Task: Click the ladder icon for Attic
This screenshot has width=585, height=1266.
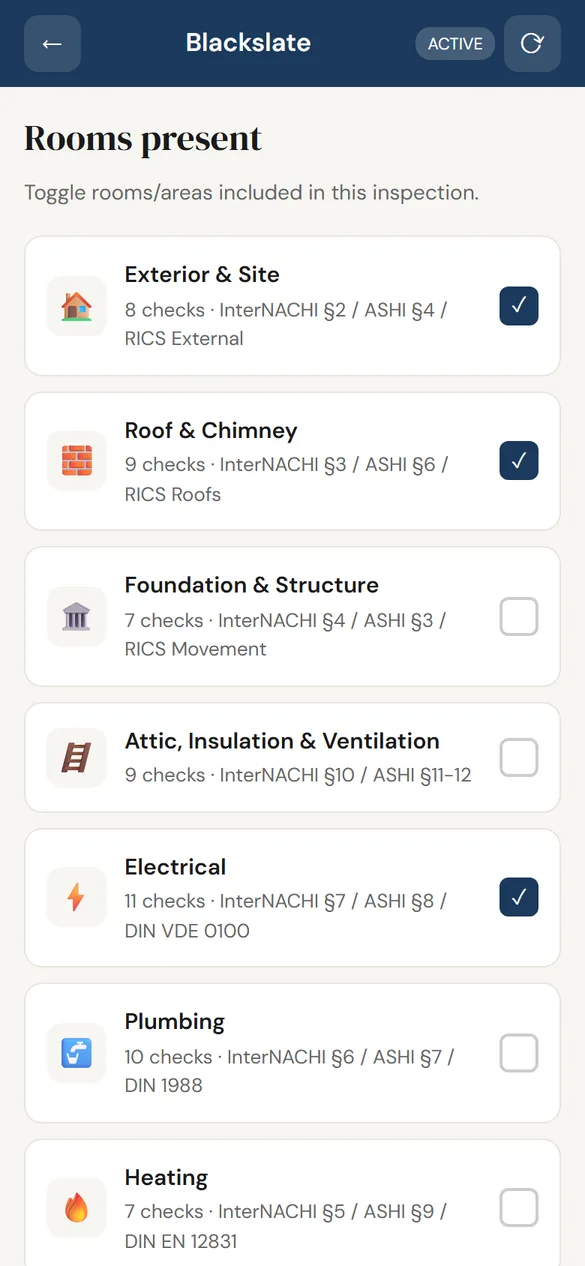Action: pos(77,758)
